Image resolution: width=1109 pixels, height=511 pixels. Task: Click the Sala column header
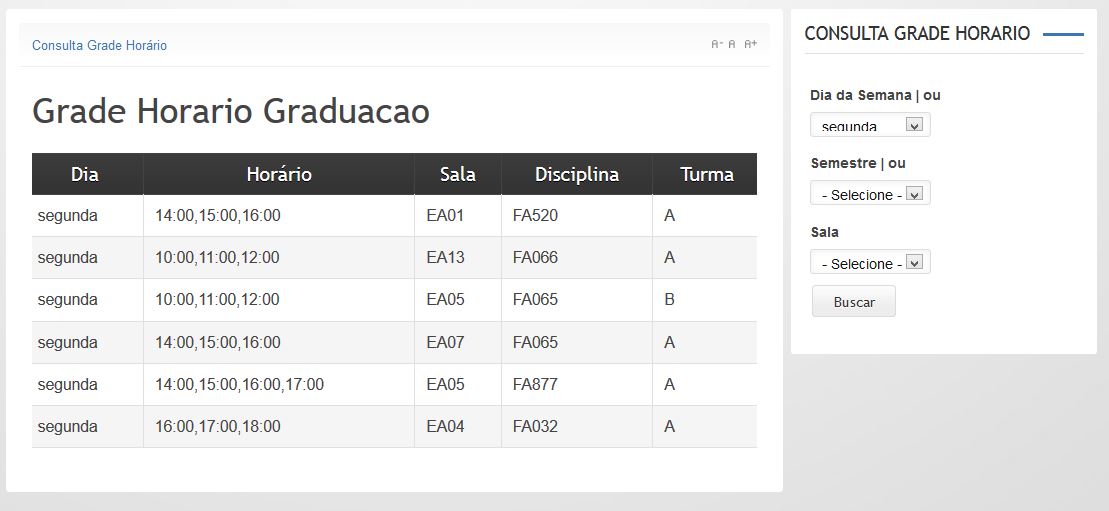point(457,174)
